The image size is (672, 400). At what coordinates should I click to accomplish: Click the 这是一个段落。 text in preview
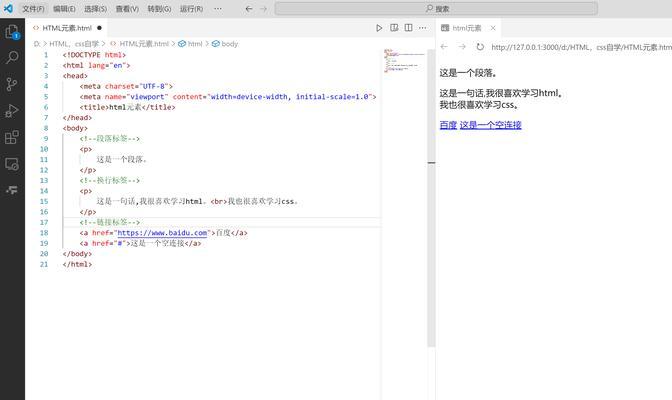(x=468, y=73)
